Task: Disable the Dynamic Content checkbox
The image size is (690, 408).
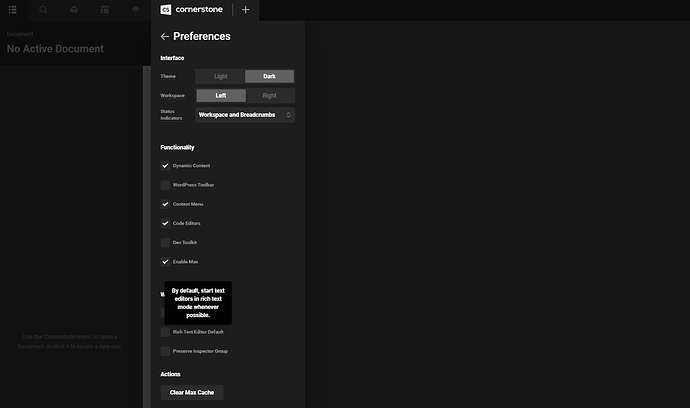Action: coord(165,166)
